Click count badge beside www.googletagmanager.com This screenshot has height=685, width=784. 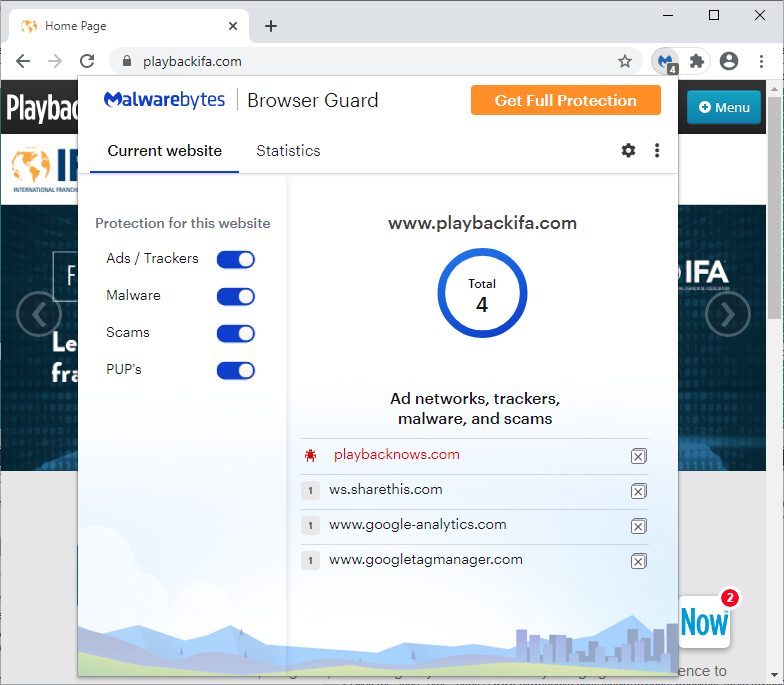coord(310,560)
